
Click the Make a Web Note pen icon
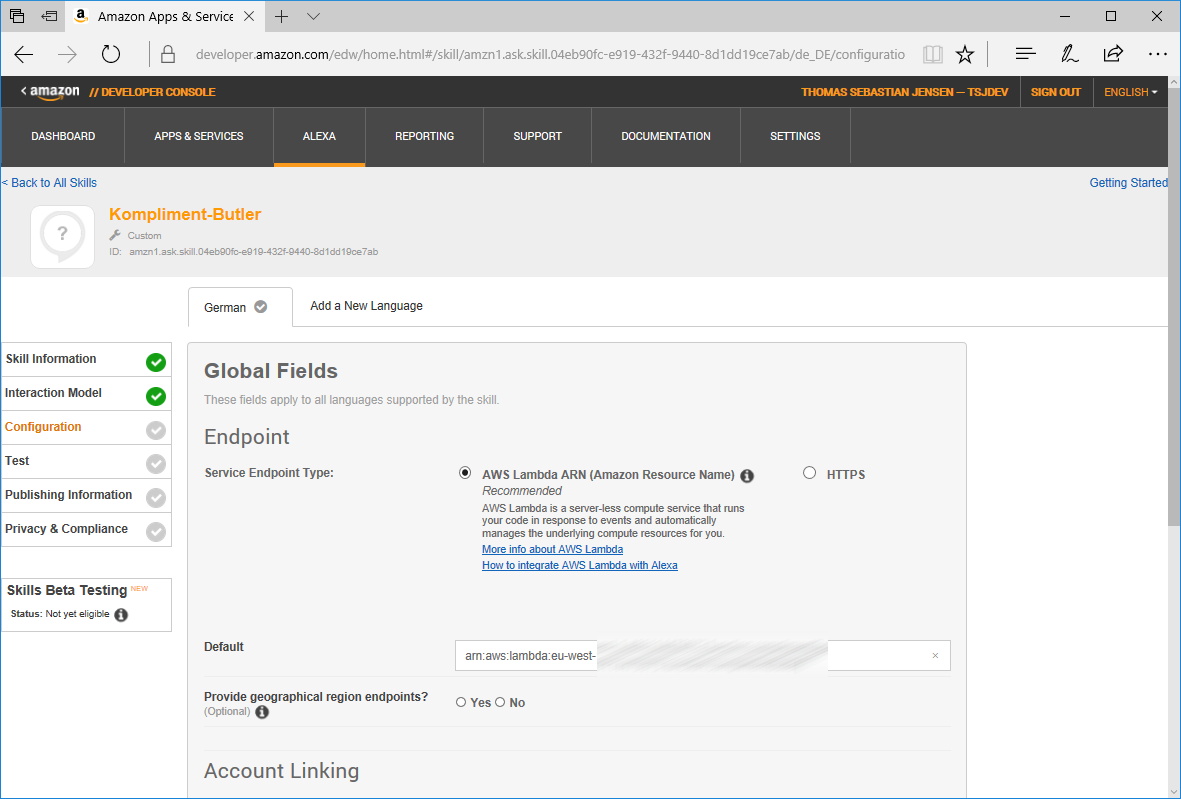point(1069,54)
